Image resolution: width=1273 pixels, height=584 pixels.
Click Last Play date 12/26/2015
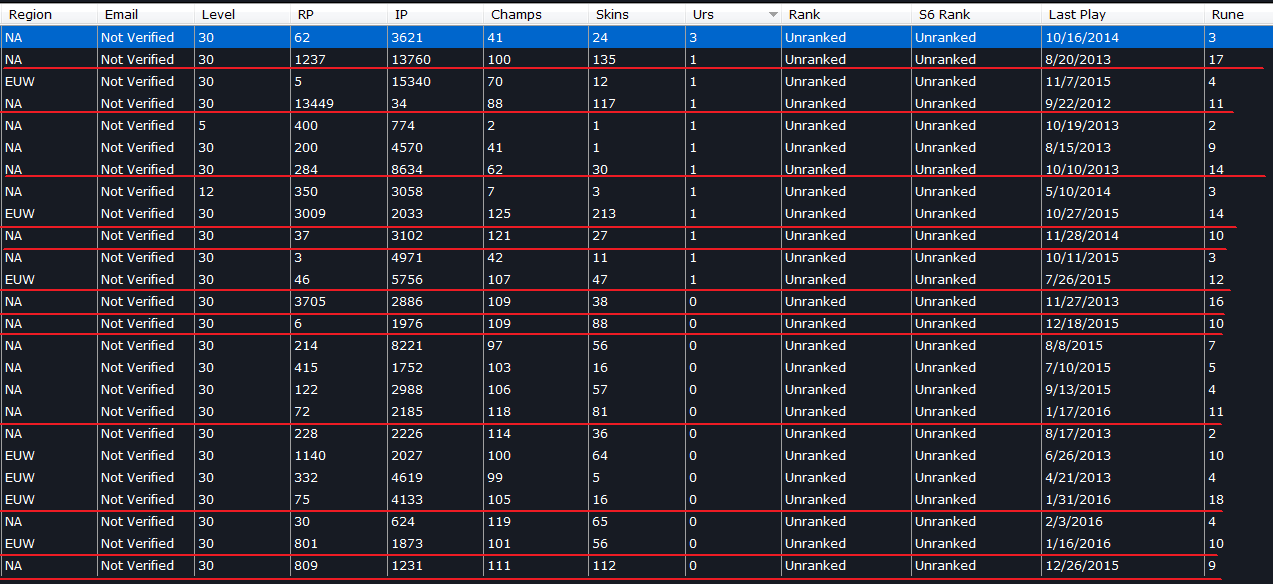[x=1084, y=565]
